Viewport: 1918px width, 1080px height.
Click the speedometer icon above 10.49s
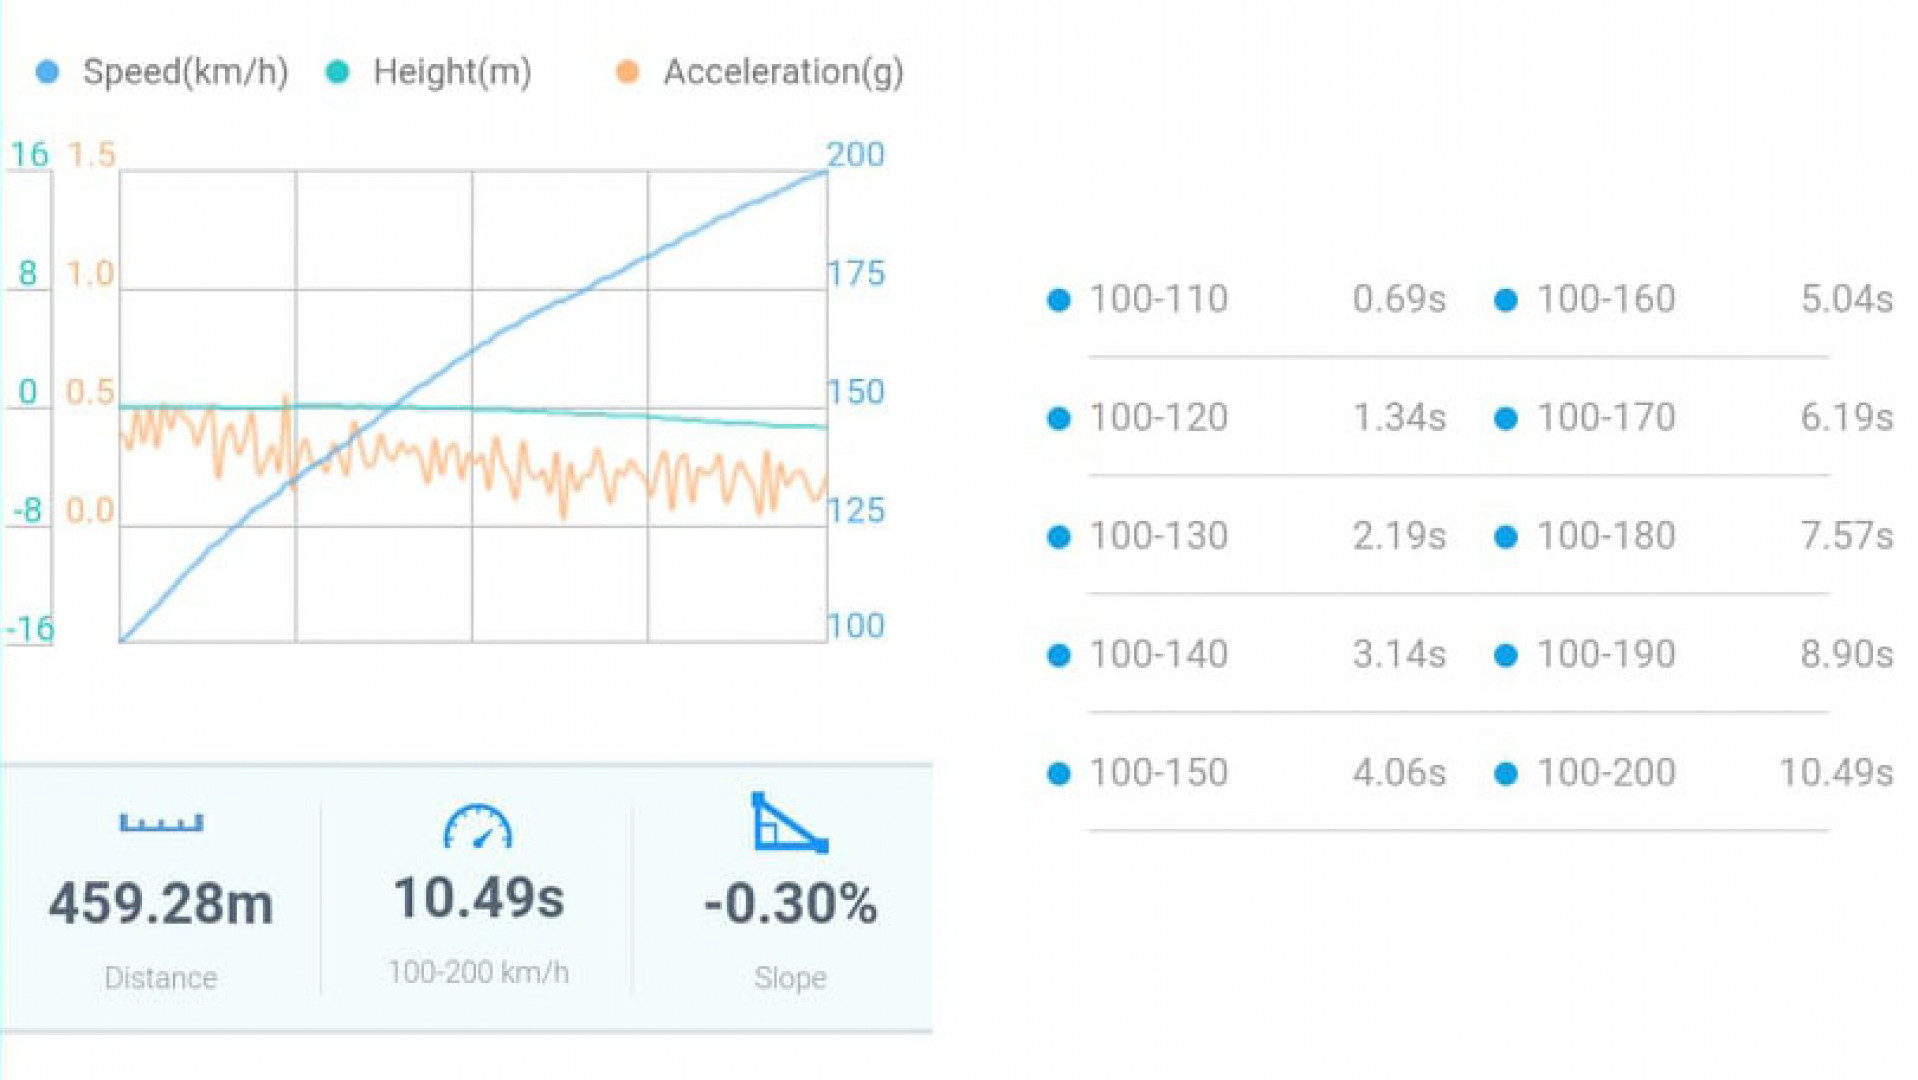pos(478,827)
